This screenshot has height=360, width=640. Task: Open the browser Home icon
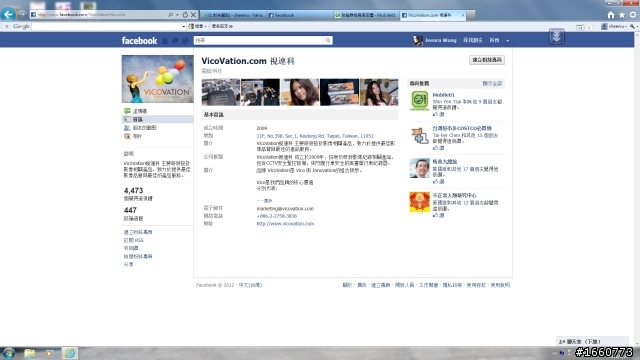tap(611, 15)
